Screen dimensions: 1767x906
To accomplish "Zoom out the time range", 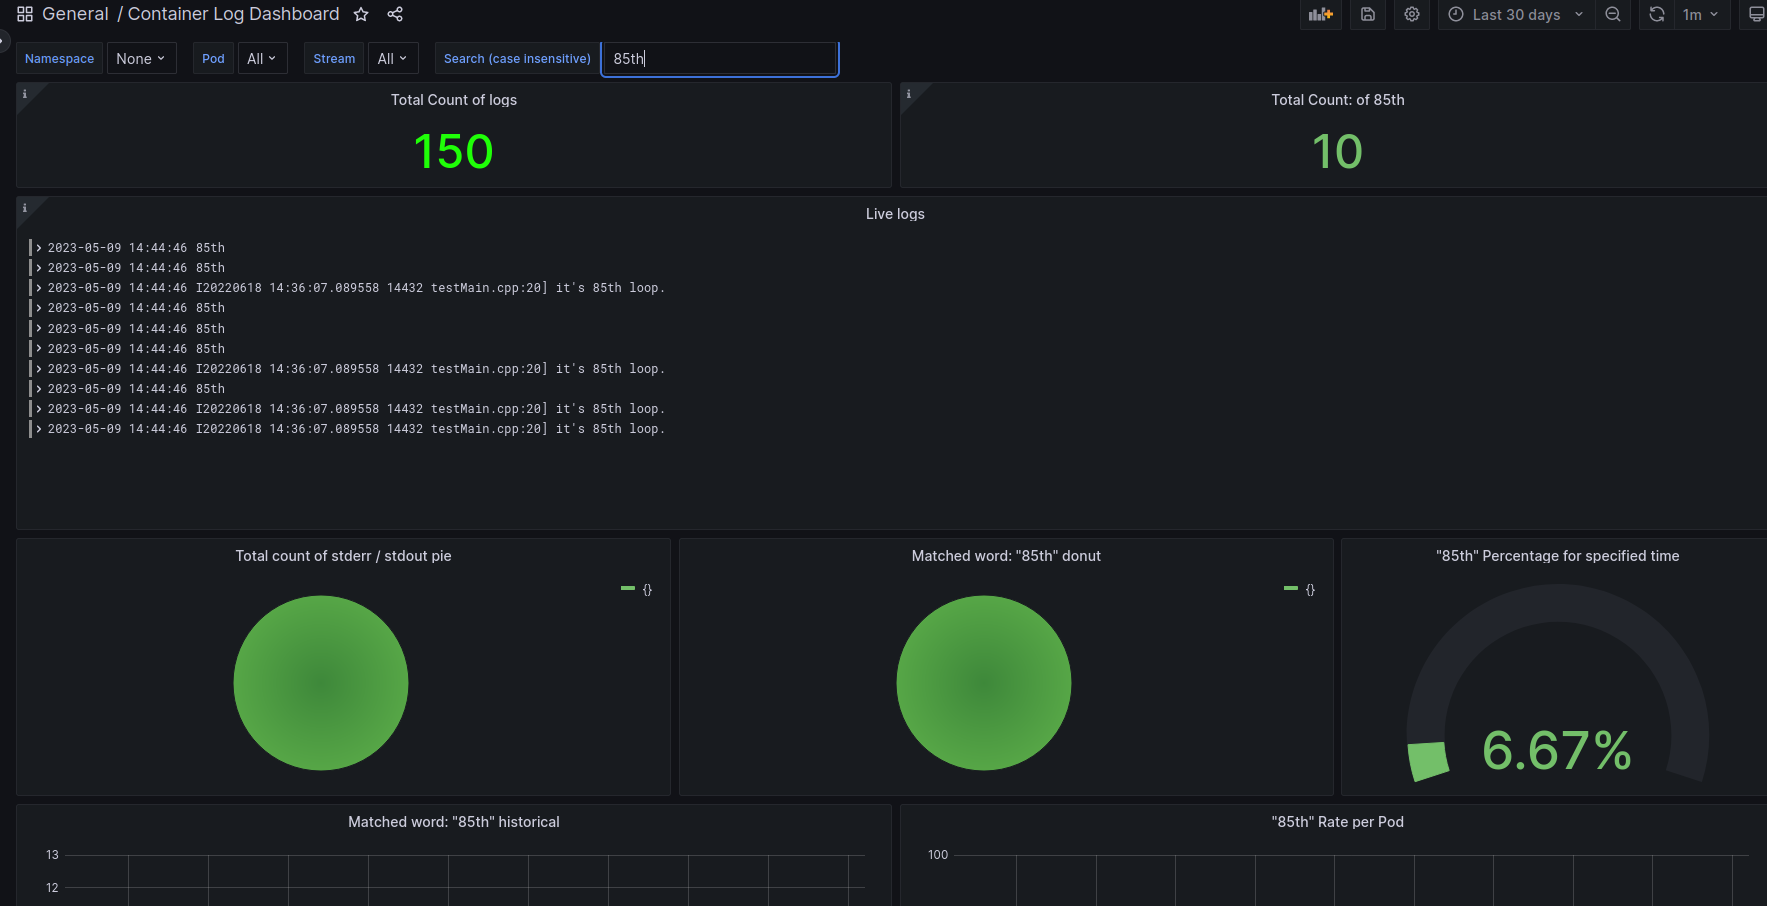I will (x=1613, y=14).
